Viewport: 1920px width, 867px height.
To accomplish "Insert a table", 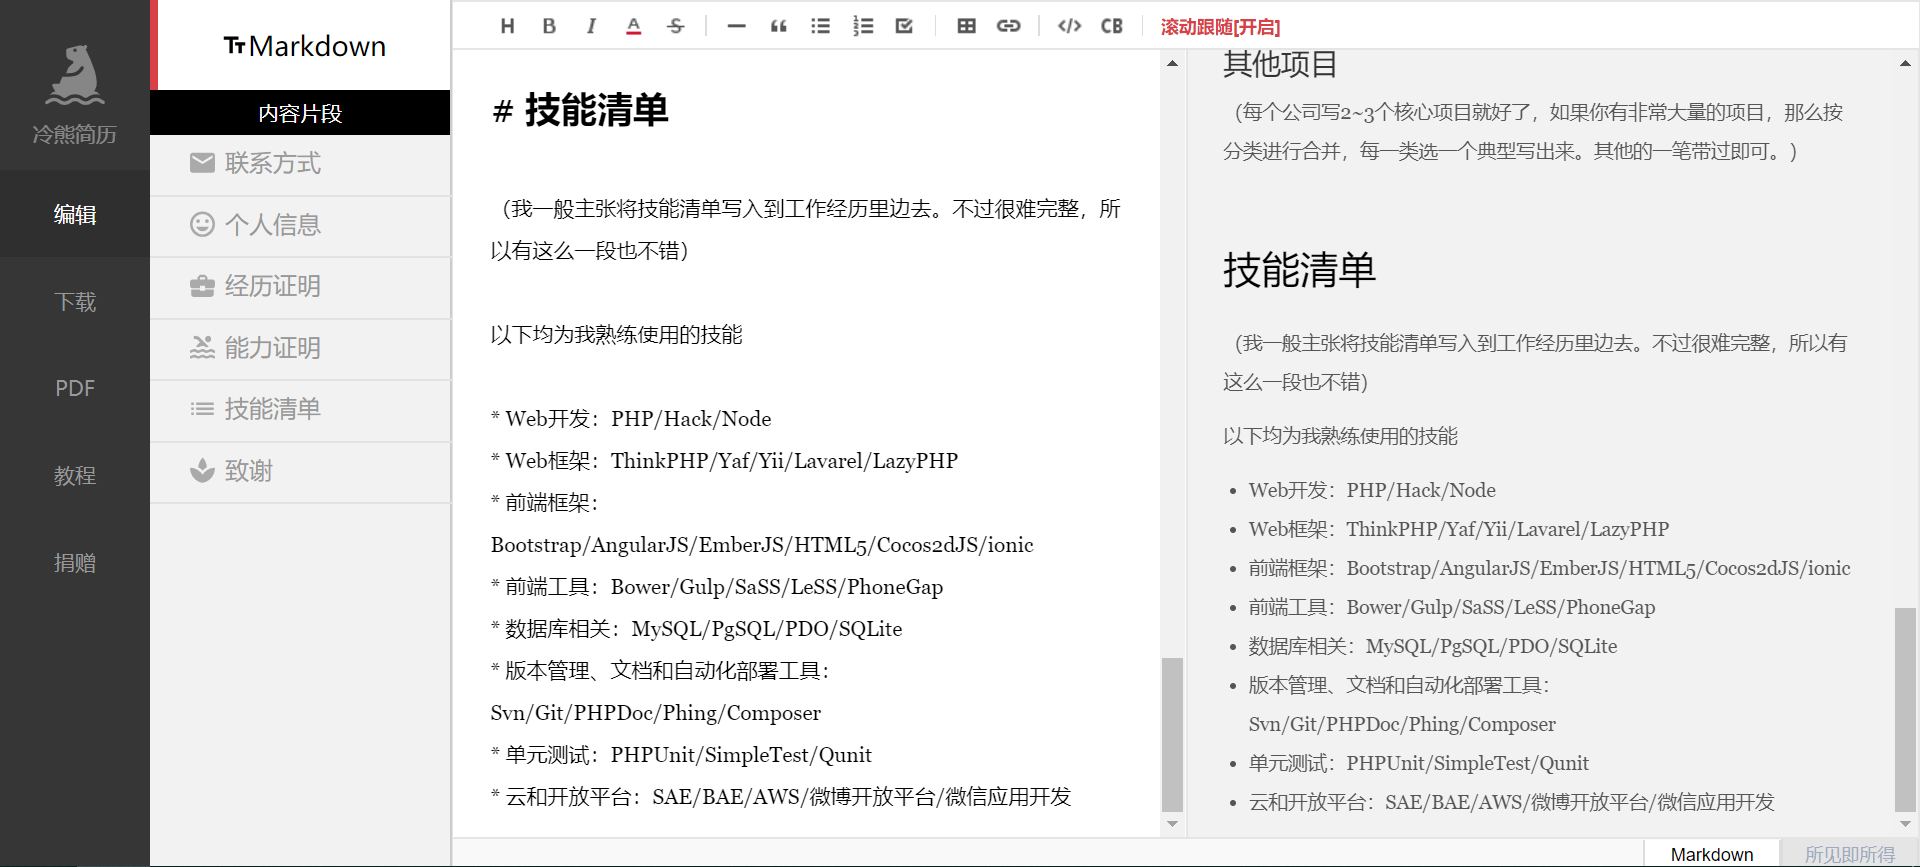I will (x=966, y=26).
